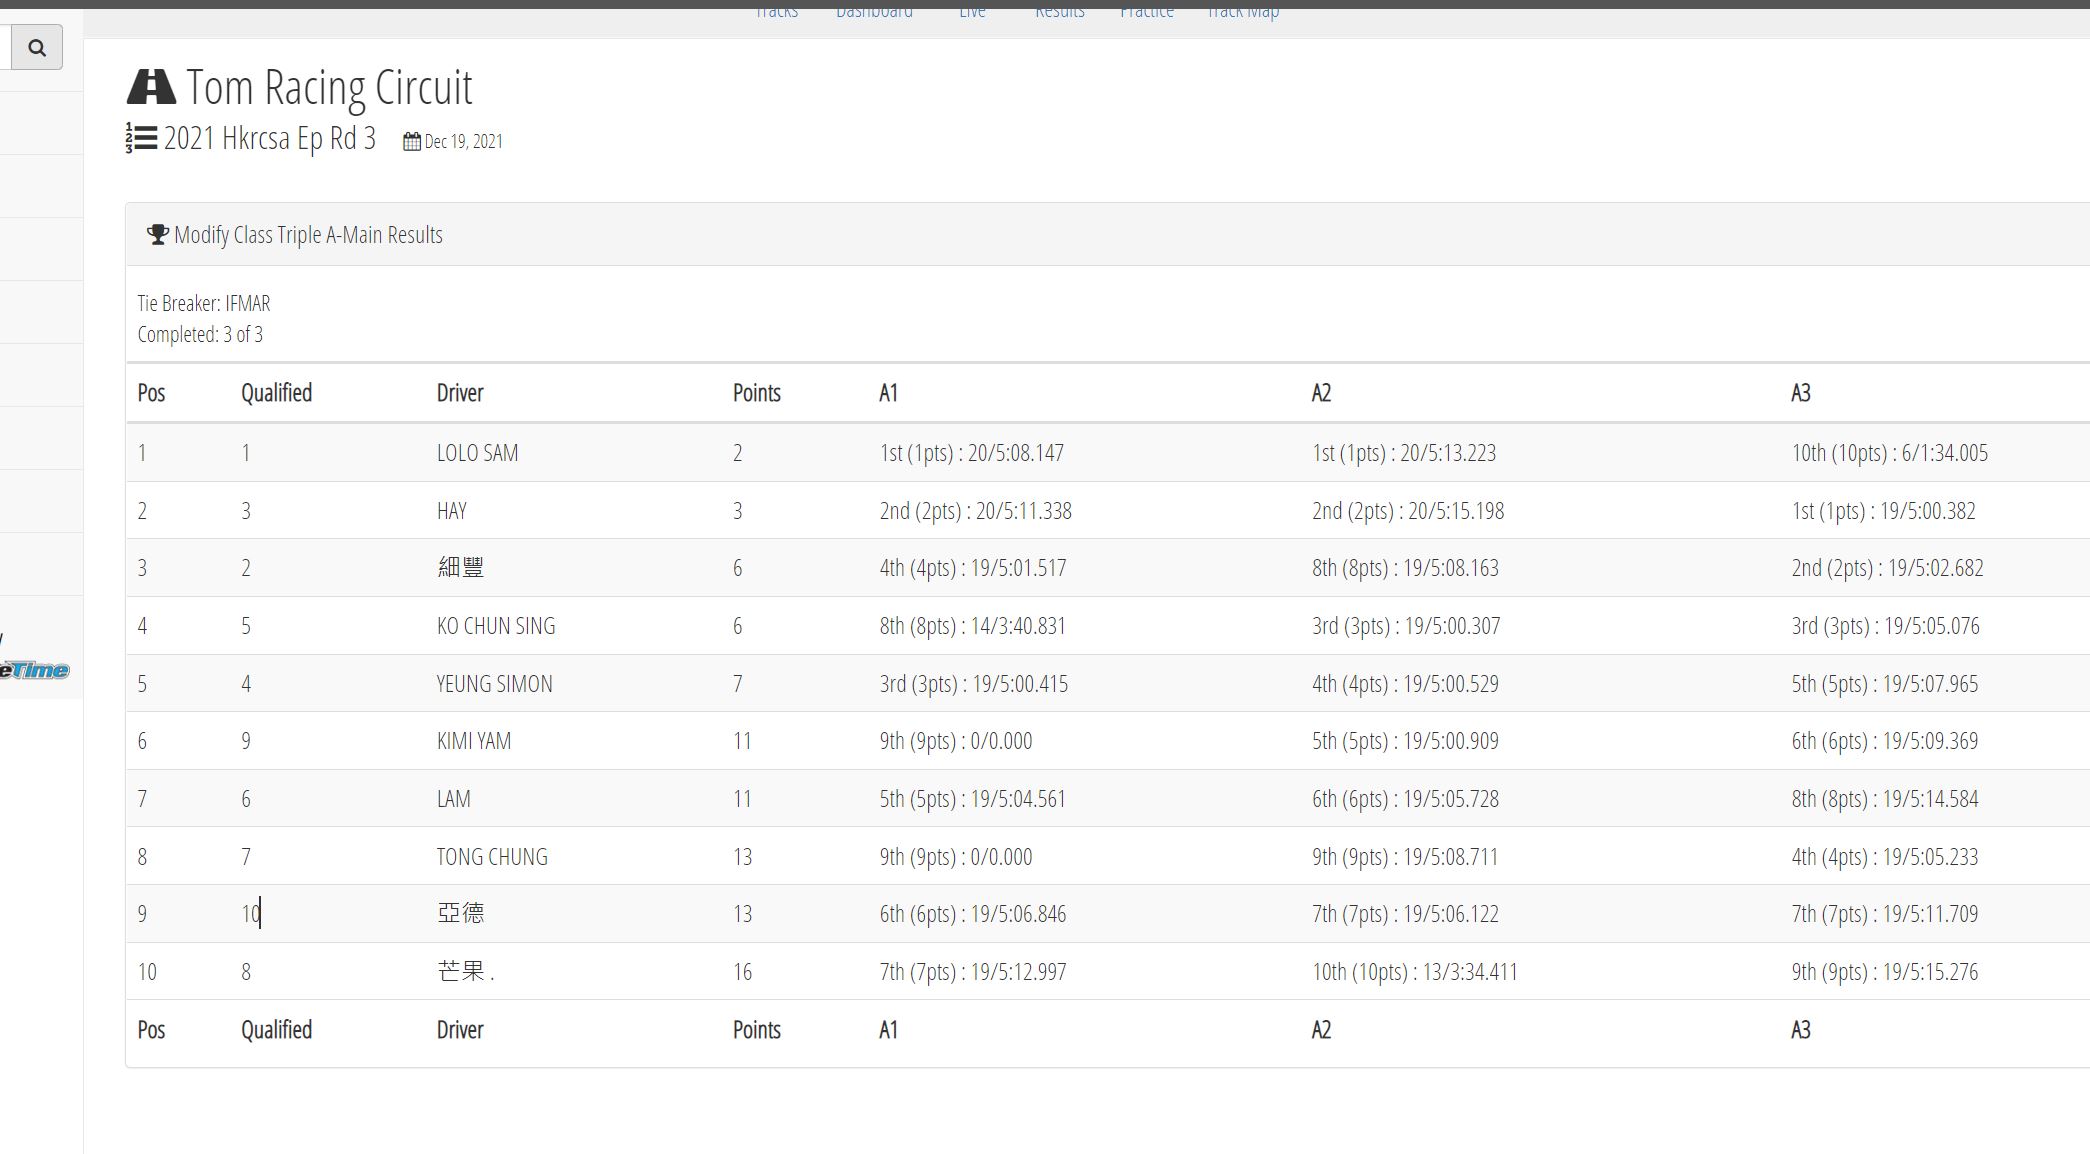Click the calendar icon near Dec 19, 2021

tap(411, 142)
